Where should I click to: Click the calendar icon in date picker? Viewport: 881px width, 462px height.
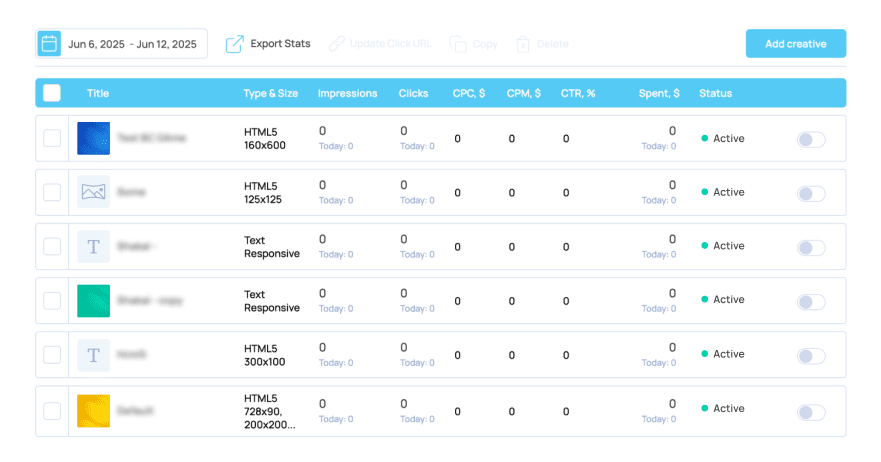point(48,44)
